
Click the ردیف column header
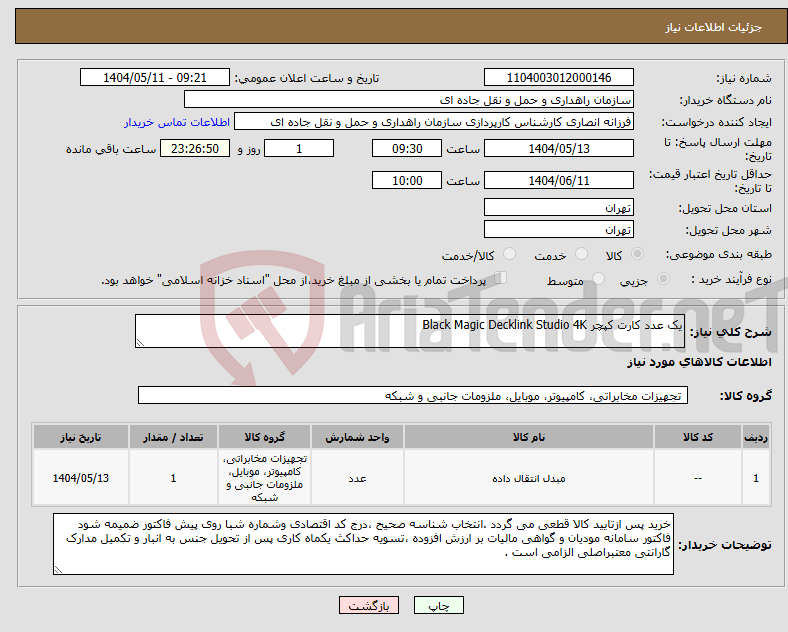pyautogui.click(x=756, y=437)
